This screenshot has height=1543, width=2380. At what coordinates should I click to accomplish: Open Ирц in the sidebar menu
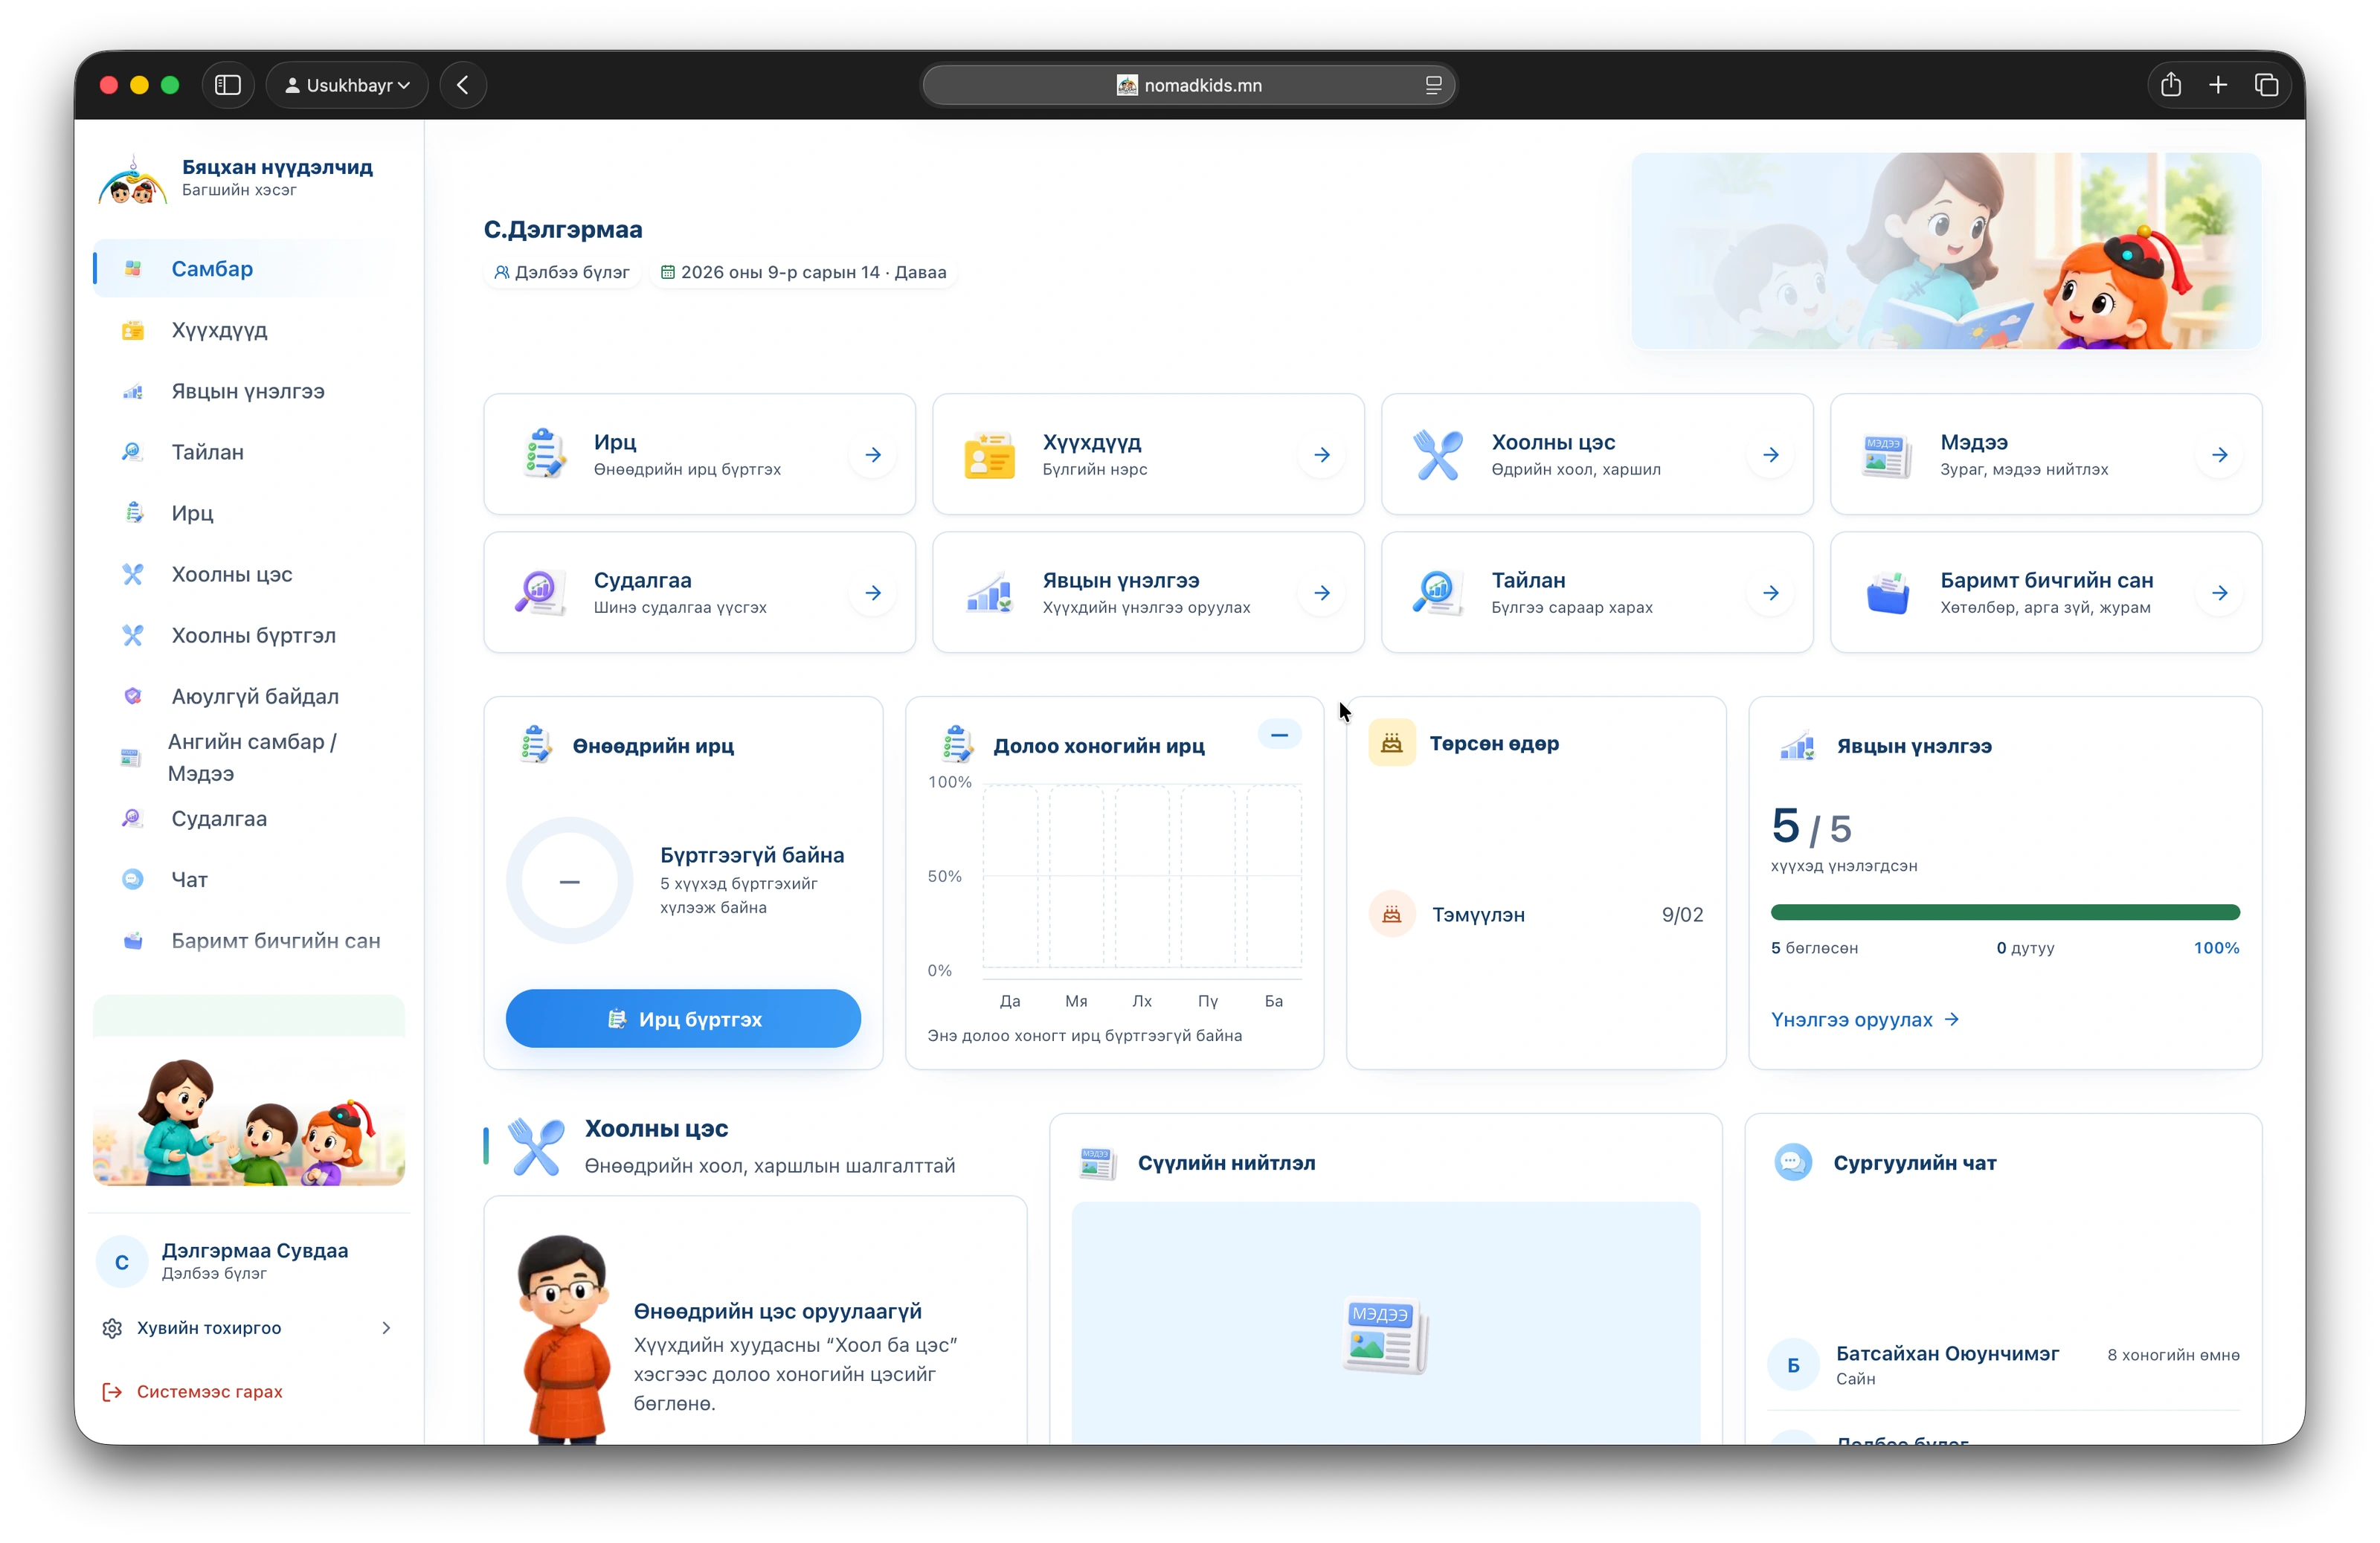point(248,513)
